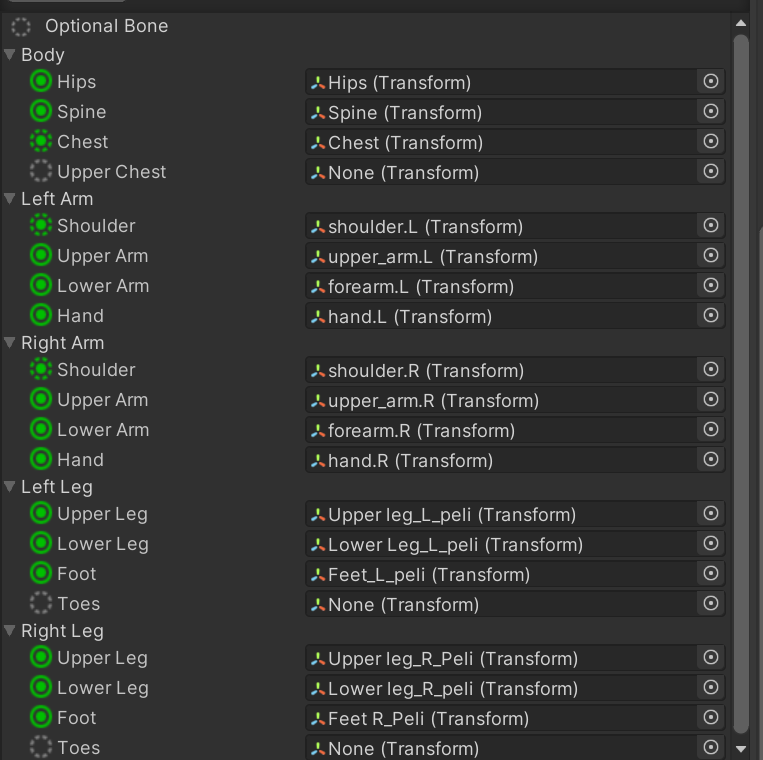Collapse the Right Leg foldout
The height and width of the screenshot is (760, 763).
tap(10, 630)
